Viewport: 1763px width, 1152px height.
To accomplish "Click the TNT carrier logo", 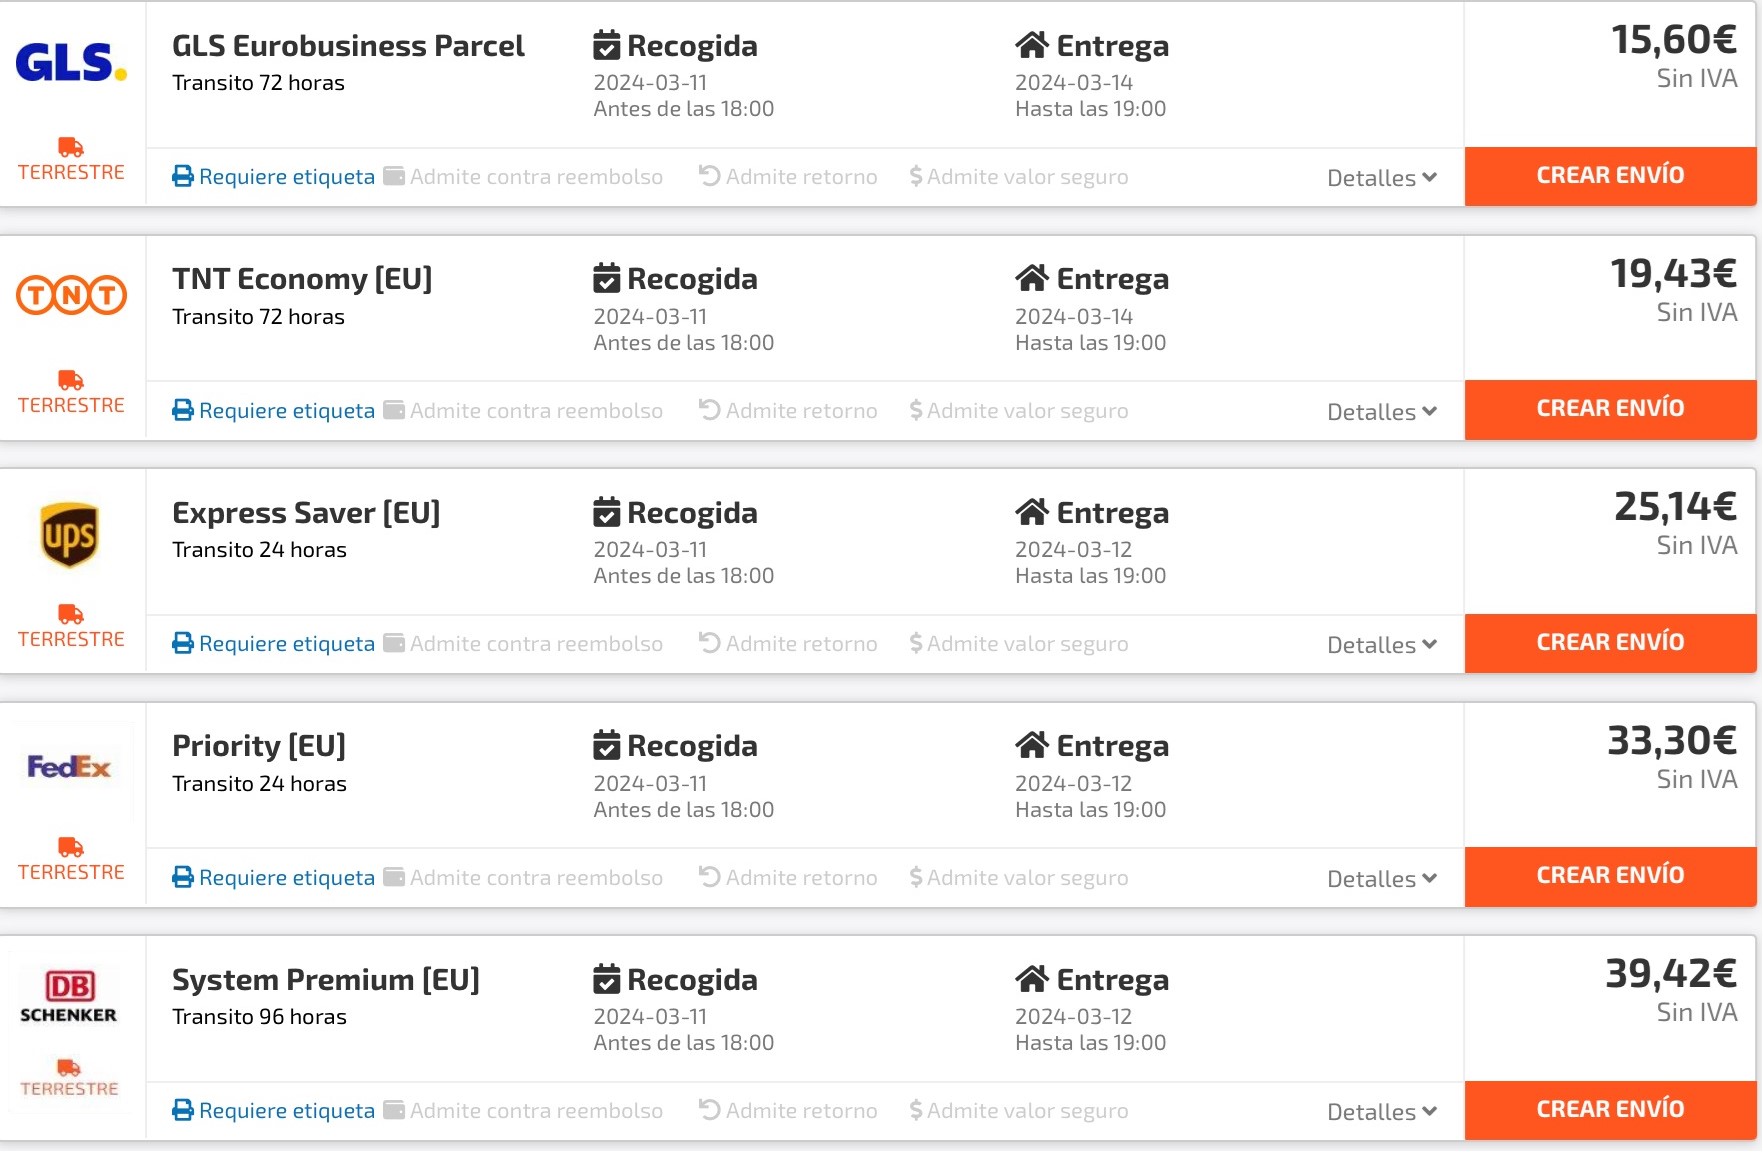I will (x=71, y=295).
